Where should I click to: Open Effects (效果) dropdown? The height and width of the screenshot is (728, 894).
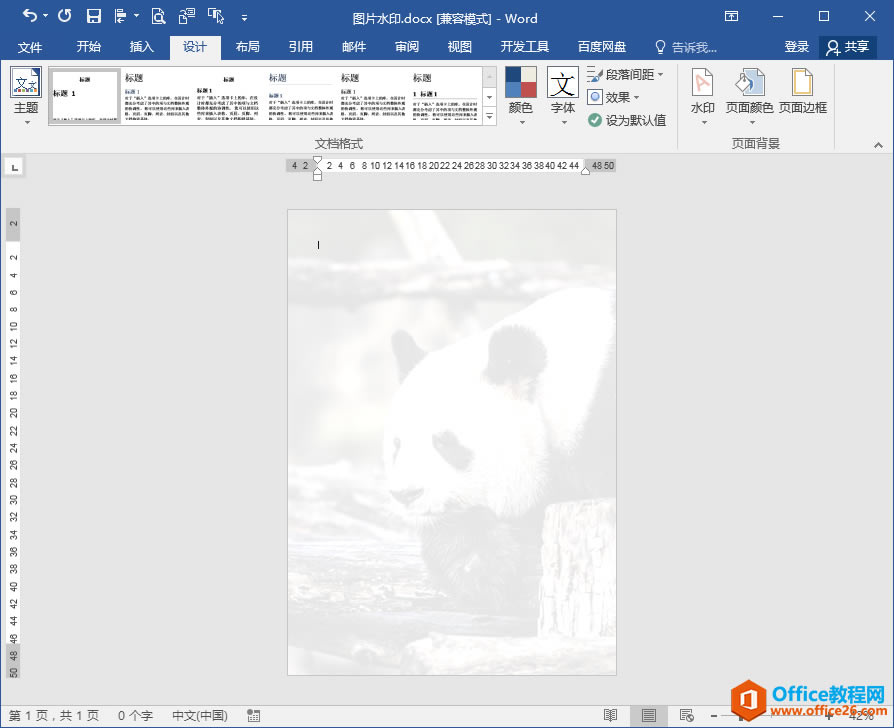(x=613, y=97)
